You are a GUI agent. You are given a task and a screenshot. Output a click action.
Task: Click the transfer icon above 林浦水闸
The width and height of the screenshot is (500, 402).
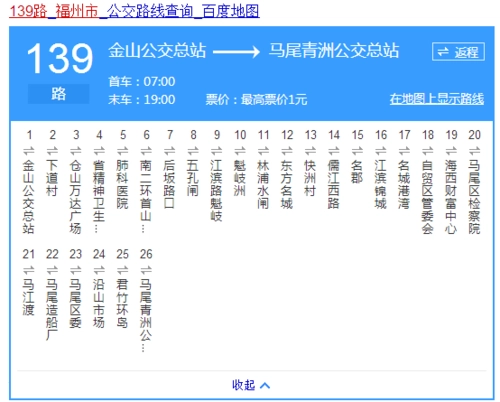point(263,151)
